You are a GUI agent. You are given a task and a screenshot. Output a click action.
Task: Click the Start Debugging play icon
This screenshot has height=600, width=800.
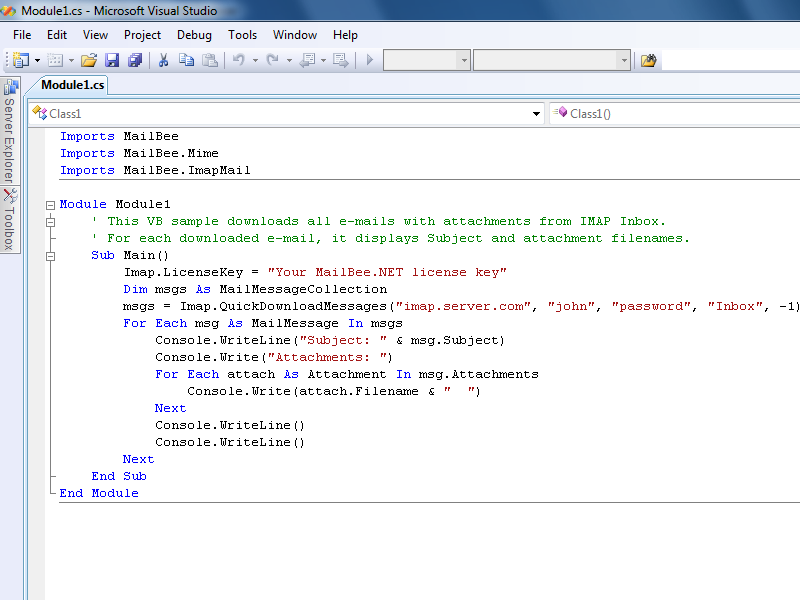tap(370, 60)
